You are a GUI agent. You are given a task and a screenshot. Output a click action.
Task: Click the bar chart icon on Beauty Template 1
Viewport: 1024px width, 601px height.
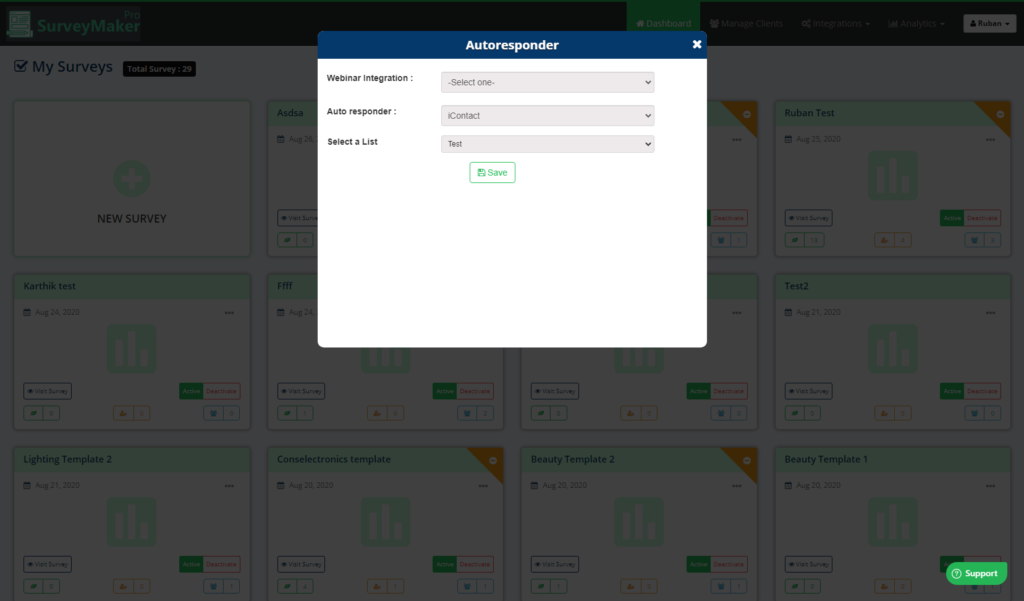(x=893, y=522)
